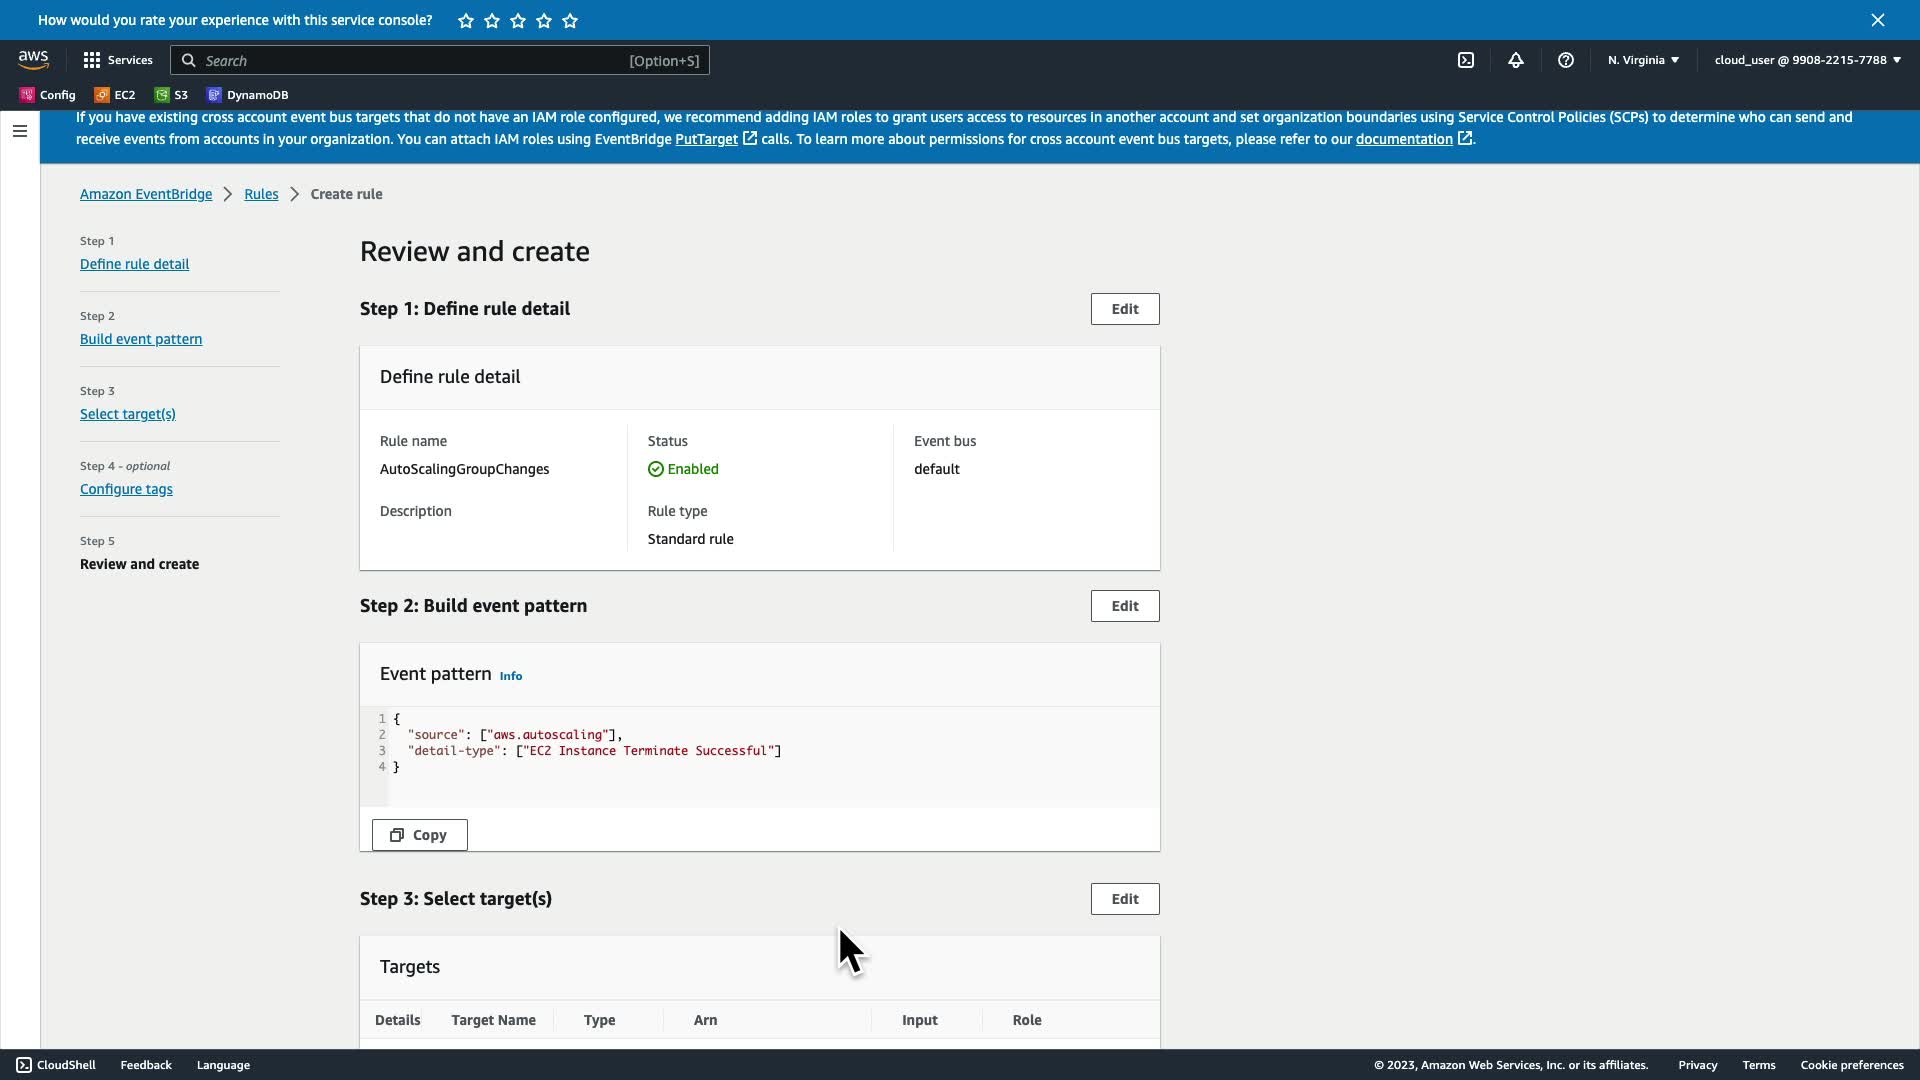Rate console experience with the first star

point(466,21)
